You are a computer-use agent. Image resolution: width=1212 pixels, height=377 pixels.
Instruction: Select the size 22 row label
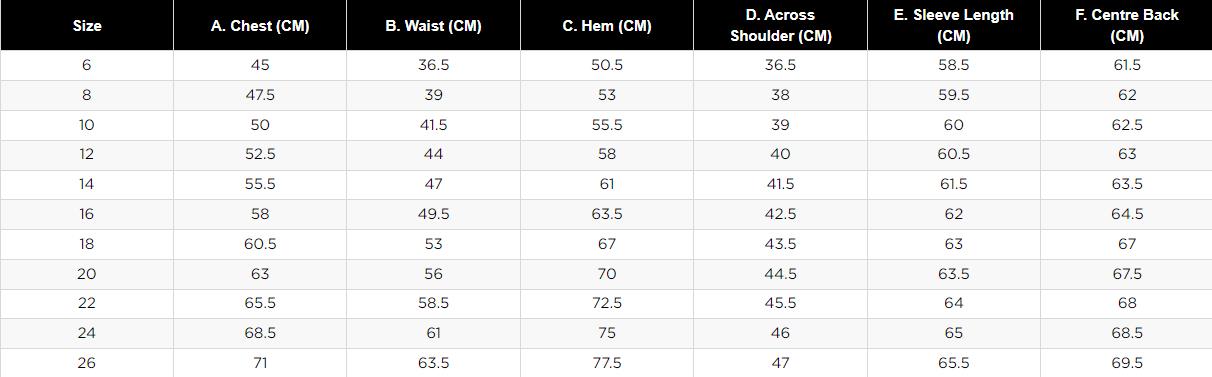click(87, 303)
